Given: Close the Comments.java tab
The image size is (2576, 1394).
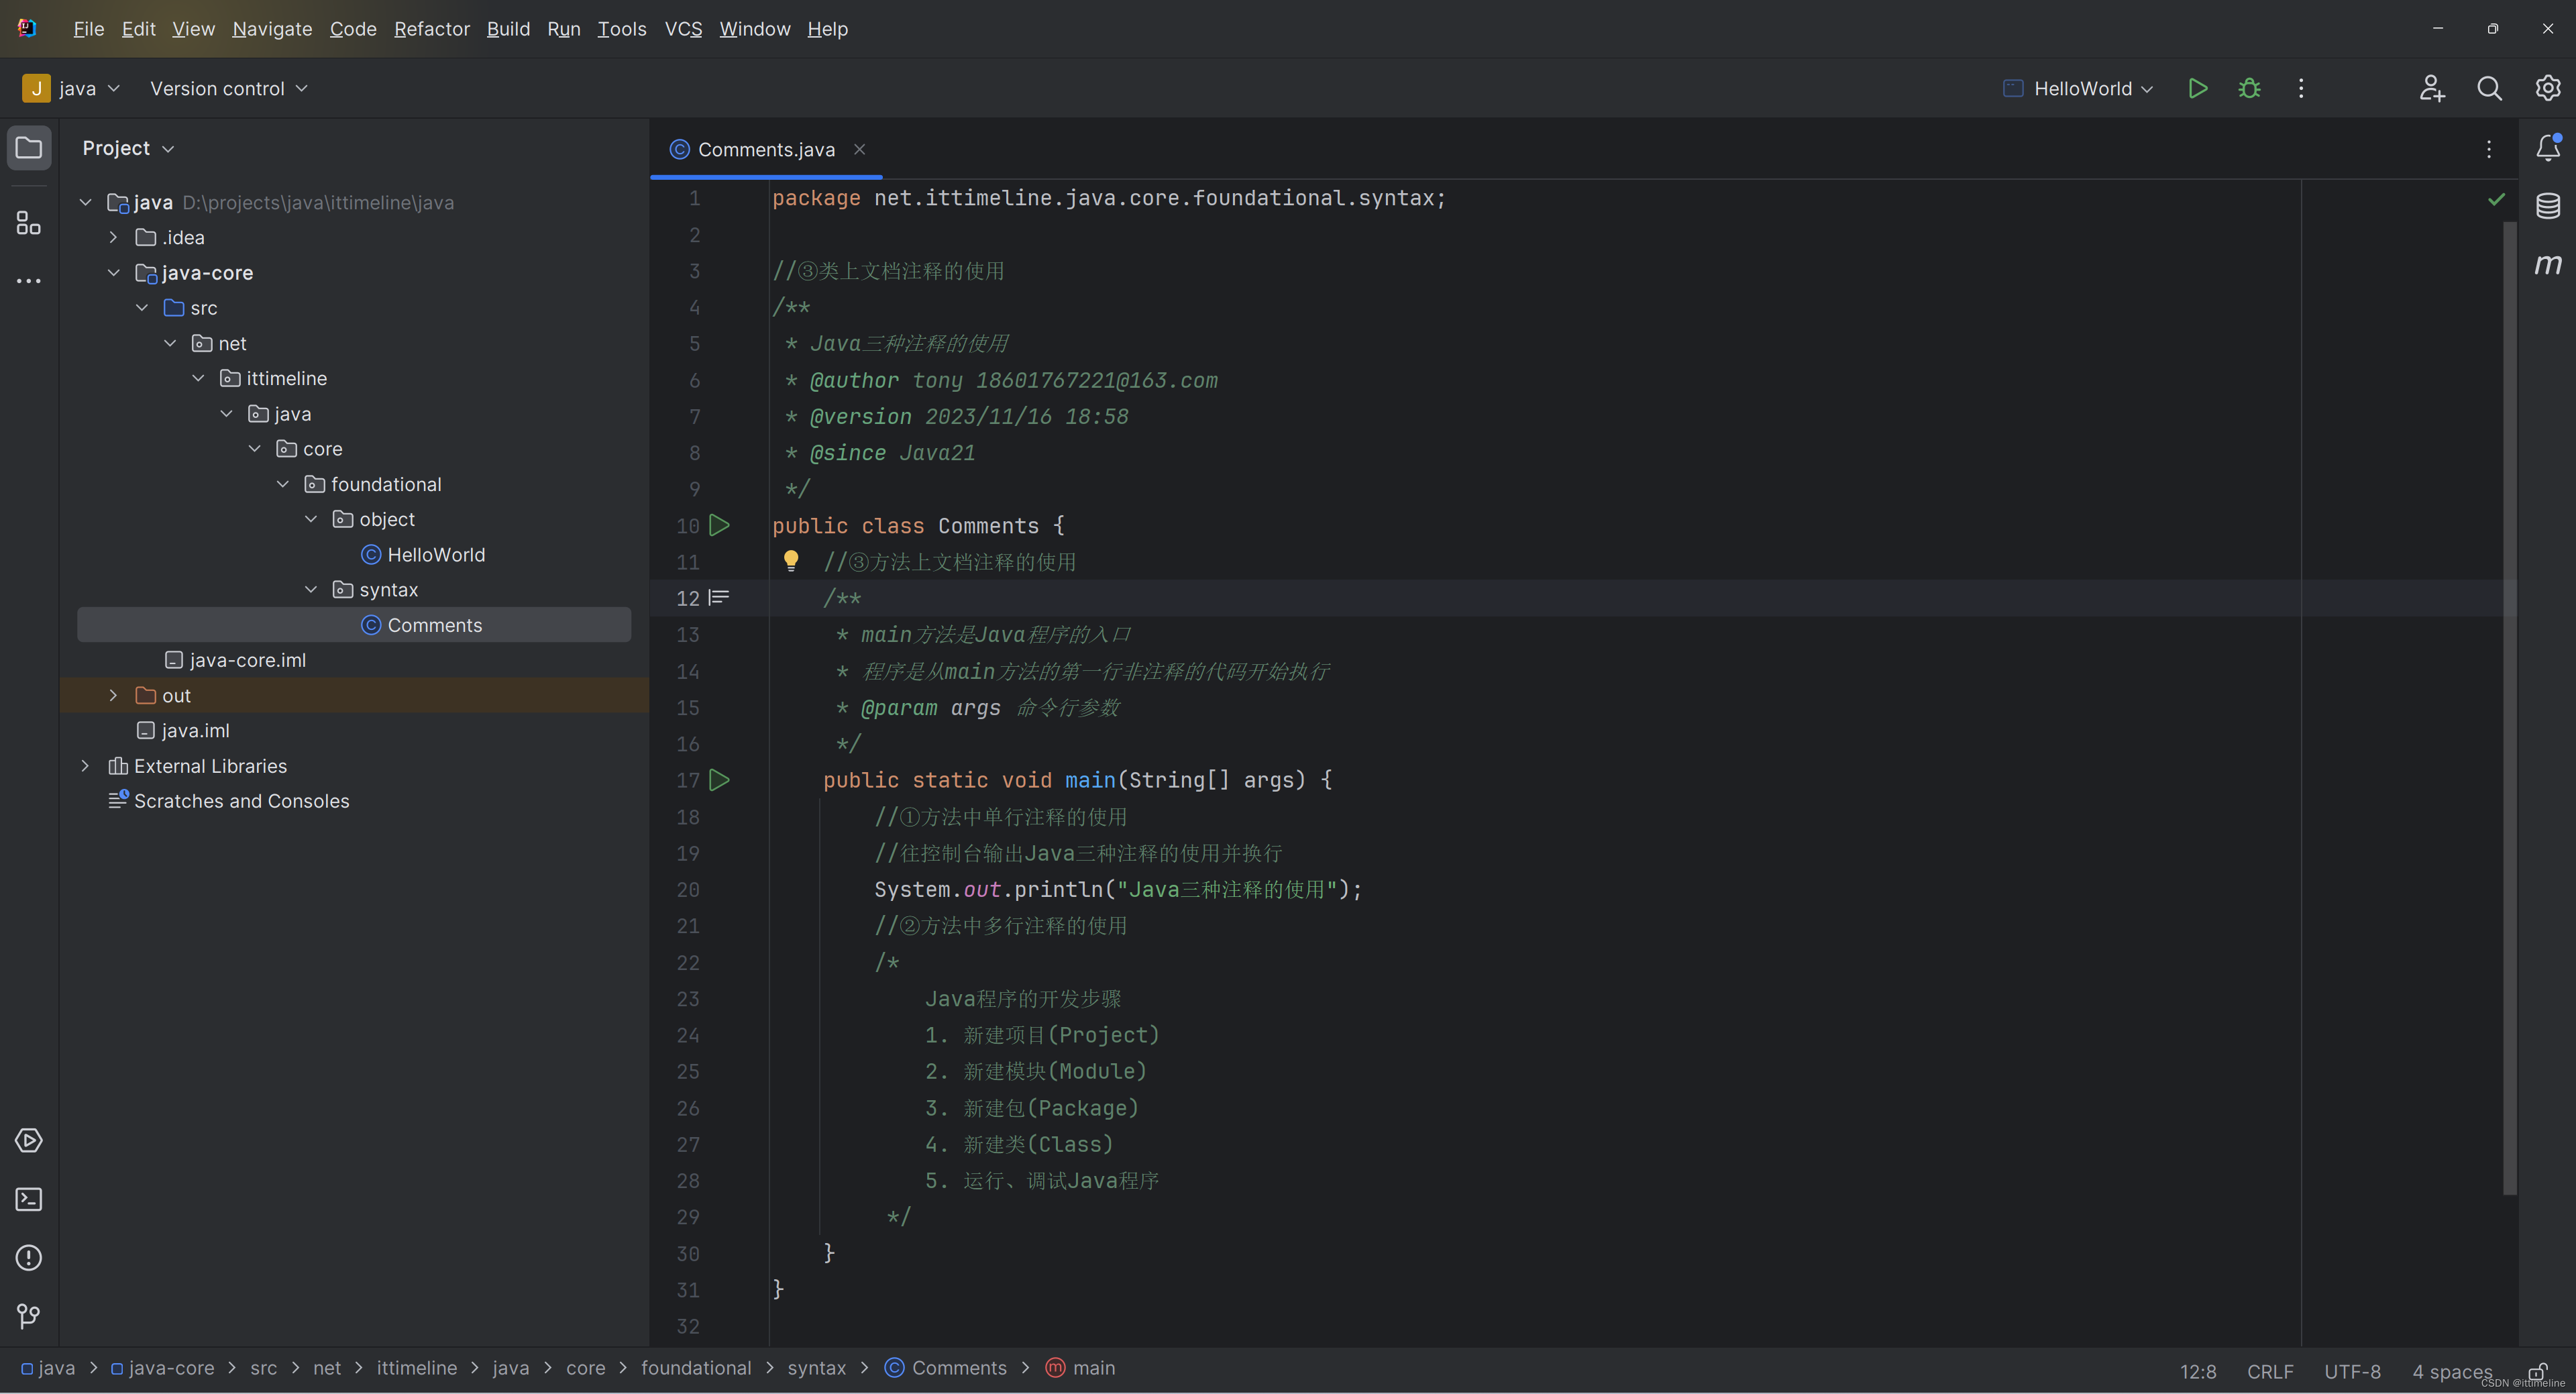Looking at the screenshot, I should [859, 149].
